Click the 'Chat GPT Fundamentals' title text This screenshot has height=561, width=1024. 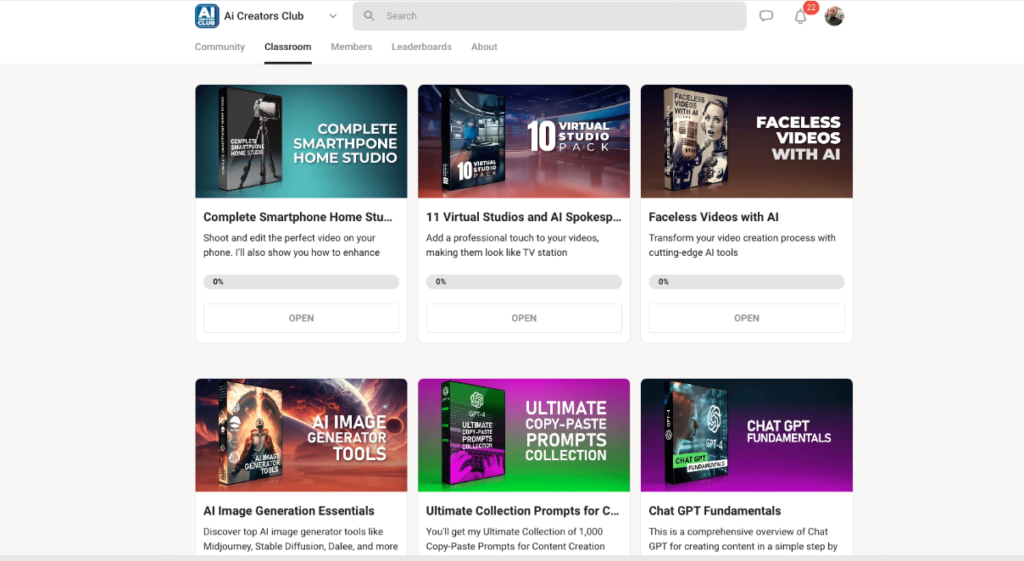(x=714, y=511)
